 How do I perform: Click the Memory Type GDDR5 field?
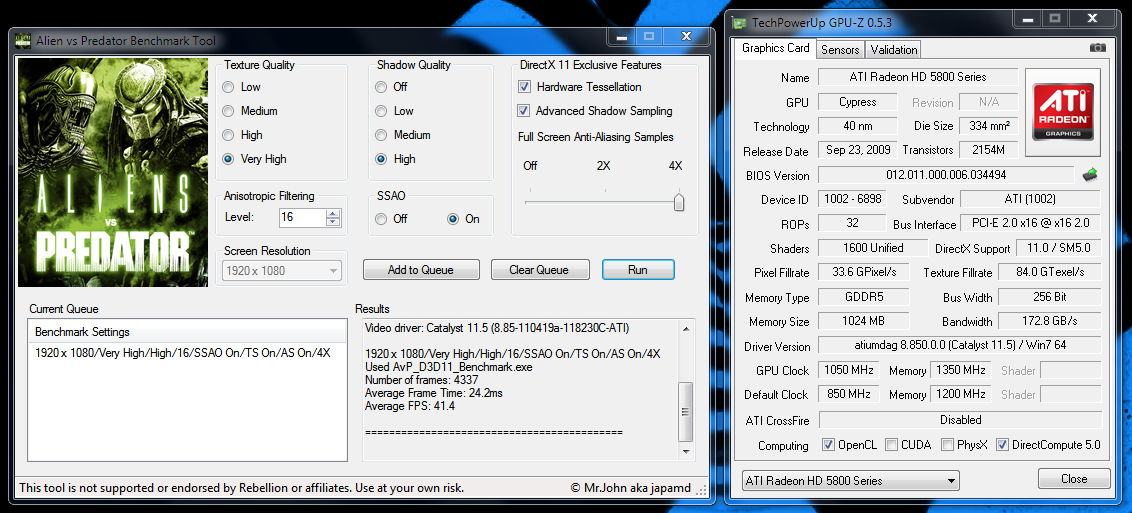coord(863,297)
